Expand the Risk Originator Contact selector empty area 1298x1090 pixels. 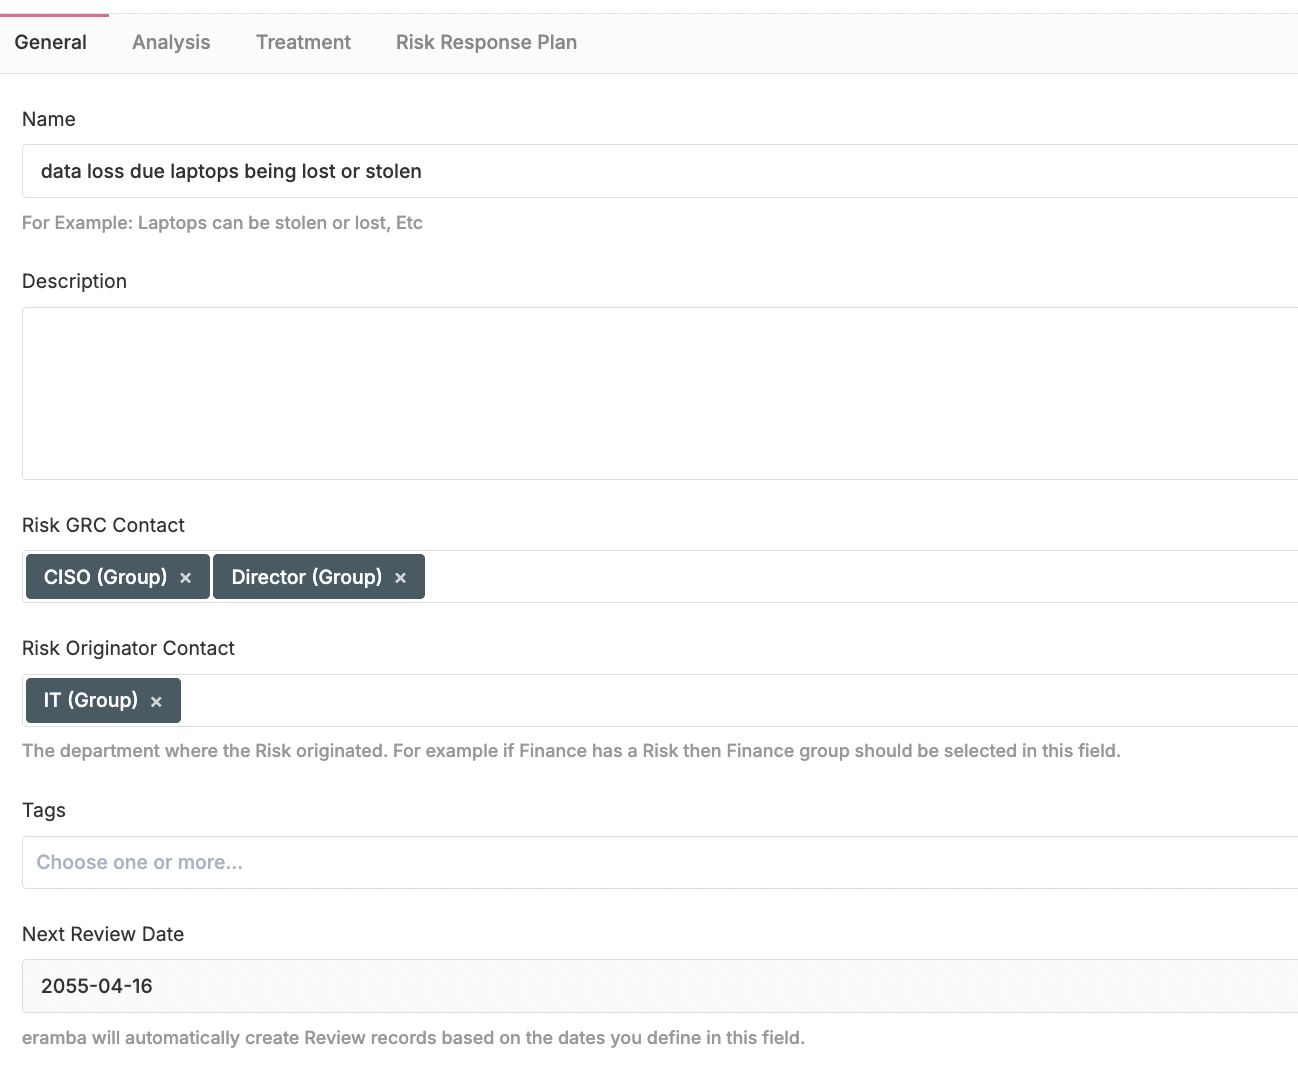tap(740, 700)
